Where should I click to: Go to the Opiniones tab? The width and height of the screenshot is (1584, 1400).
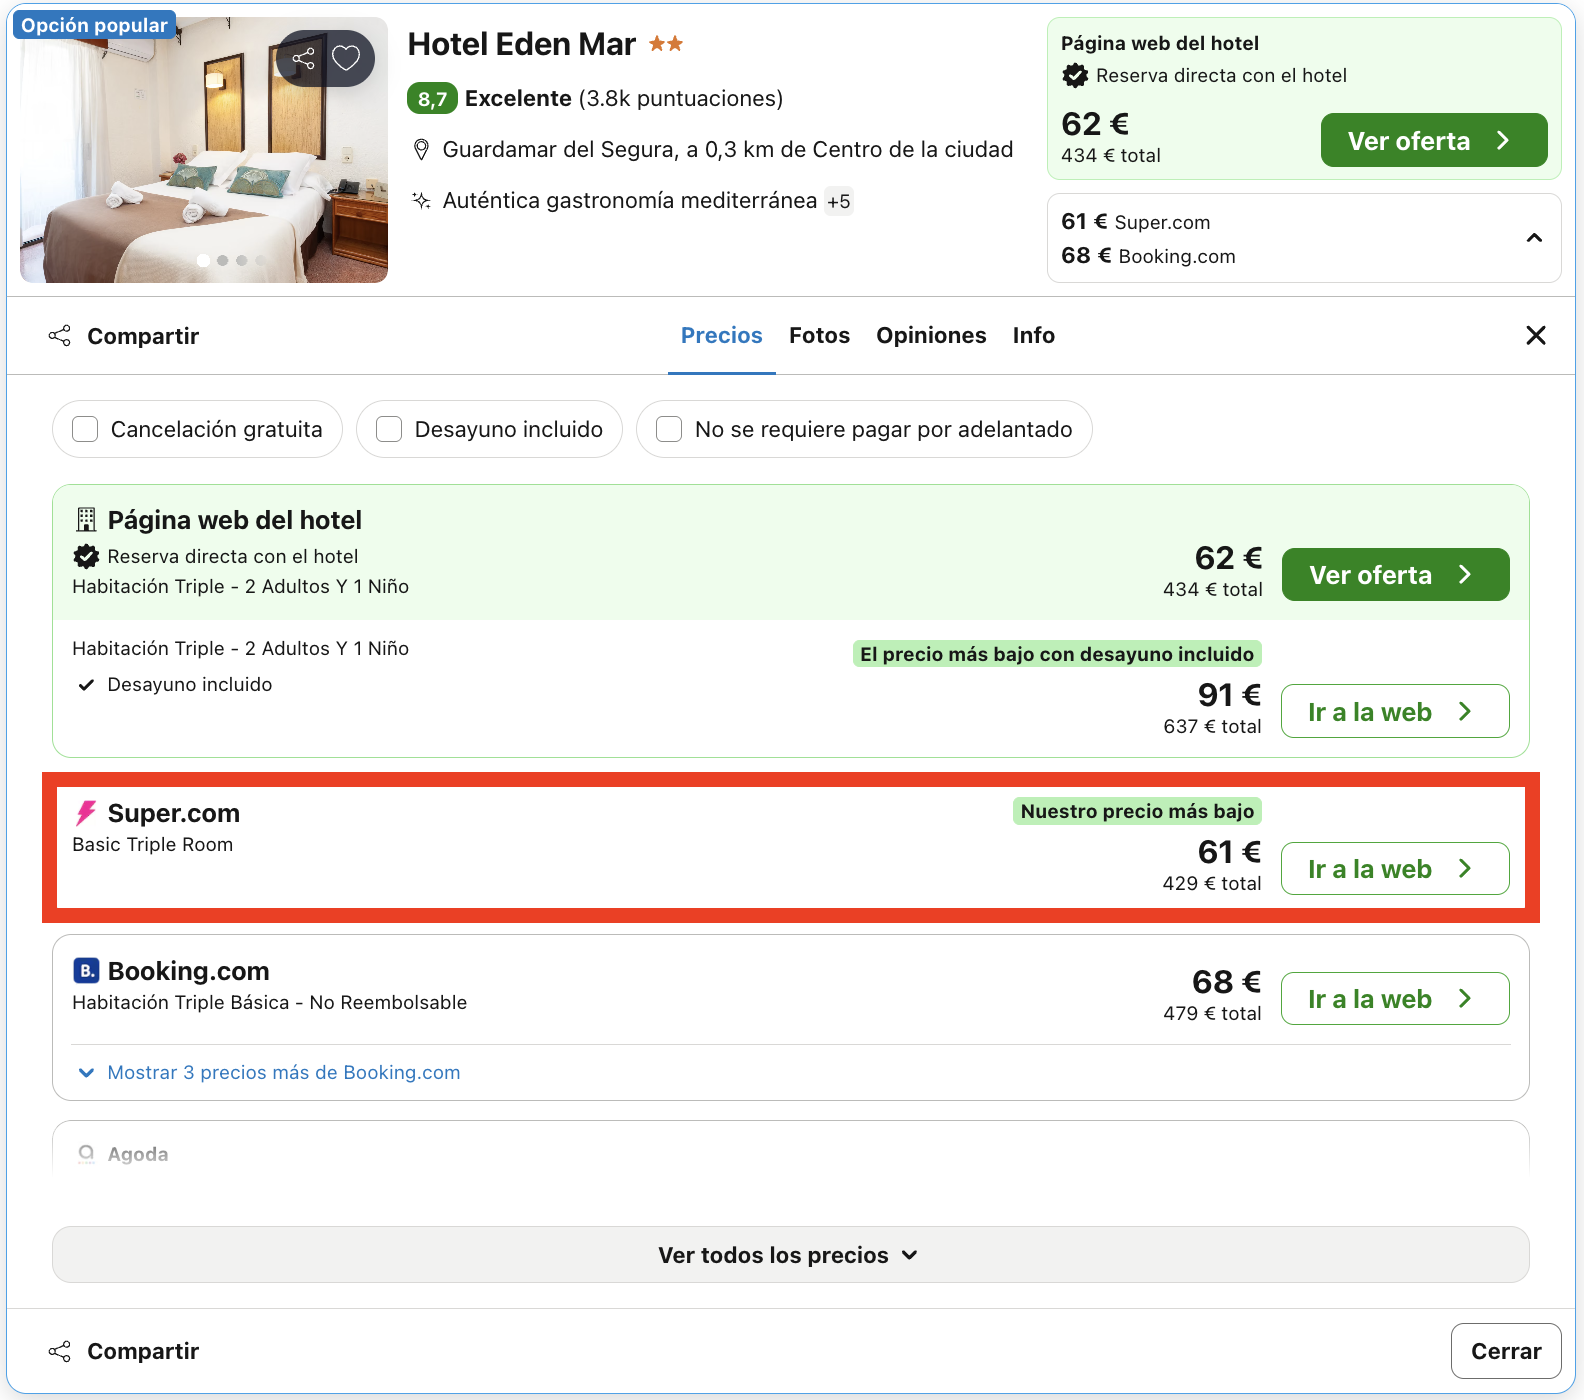click(931, 335)
